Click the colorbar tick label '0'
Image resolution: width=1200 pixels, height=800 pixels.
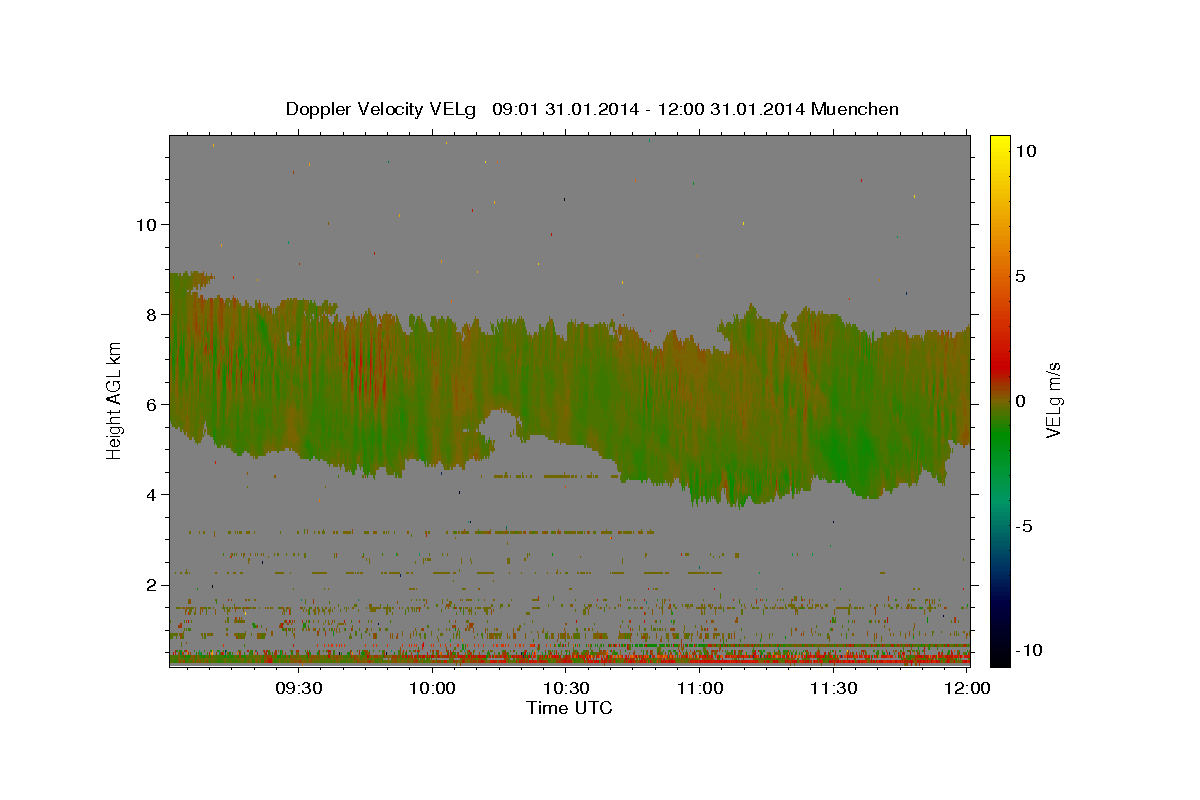[1020, 401]
